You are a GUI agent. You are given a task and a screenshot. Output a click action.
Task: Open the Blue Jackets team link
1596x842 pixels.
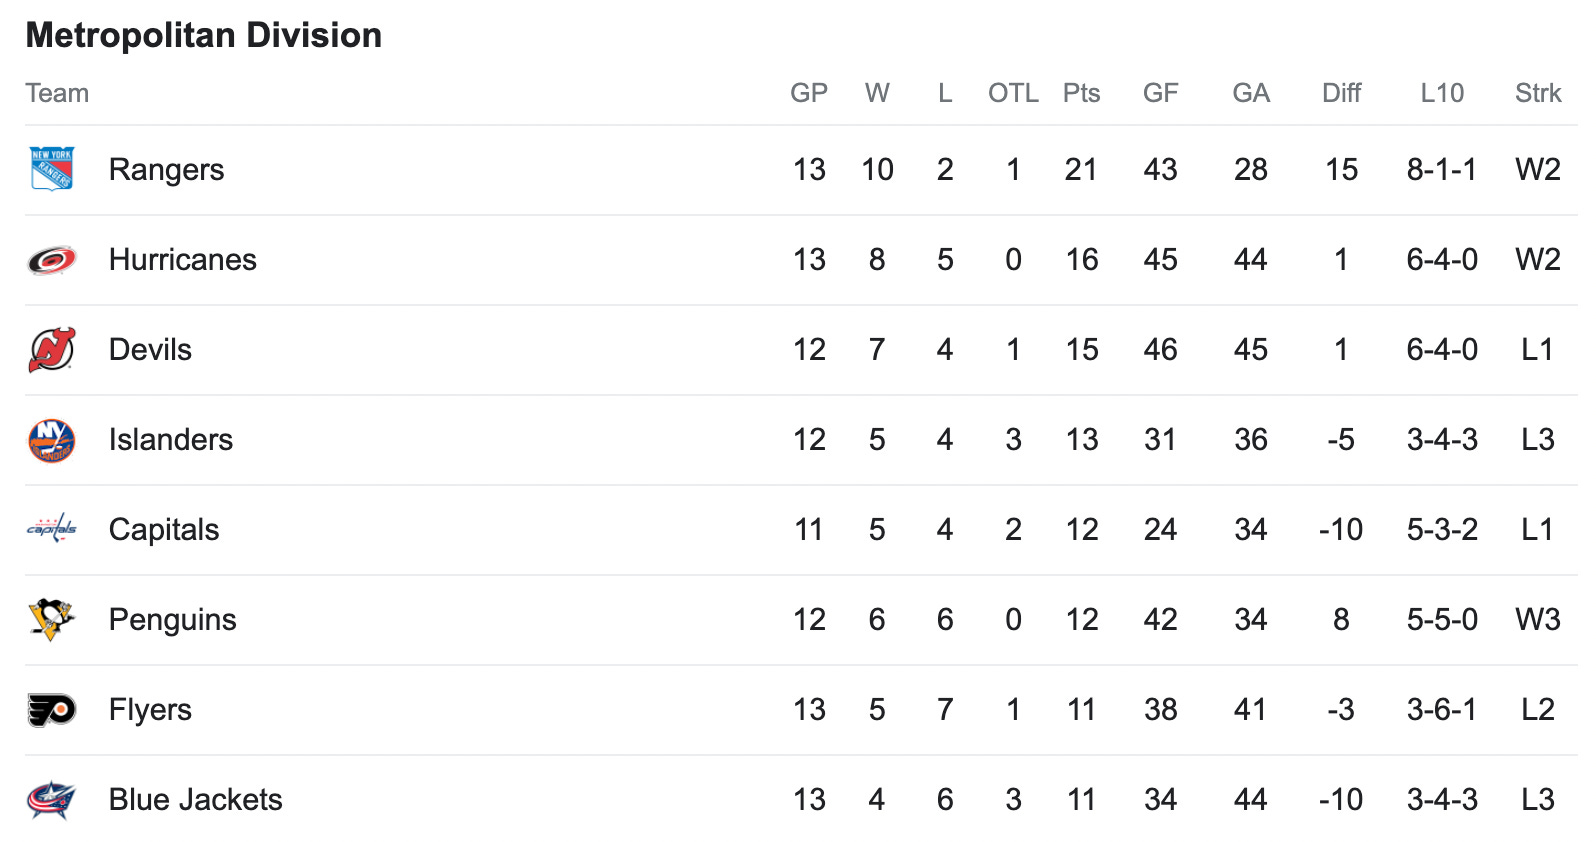[196, 800]
